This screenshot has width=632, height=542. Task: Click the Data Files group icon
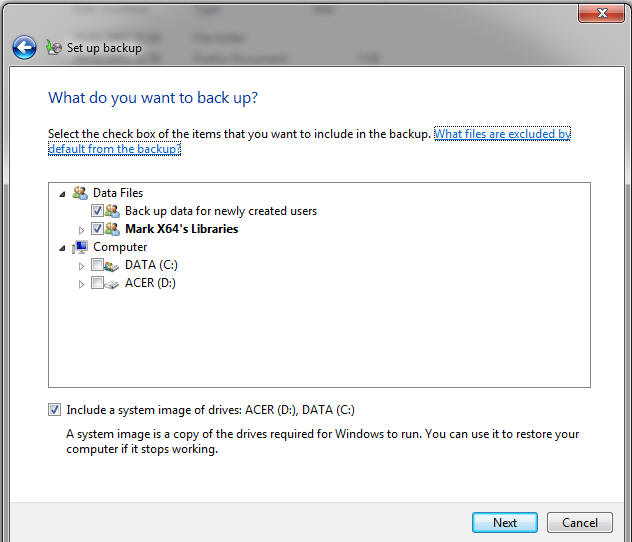coord(80,193)
